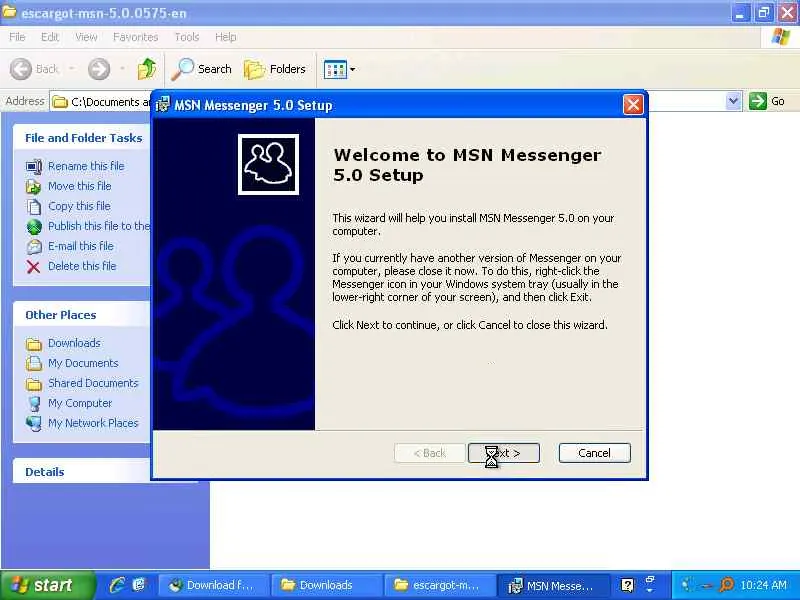
Task: Click the globe Publish icon
Action: click(x=34, y=227)
